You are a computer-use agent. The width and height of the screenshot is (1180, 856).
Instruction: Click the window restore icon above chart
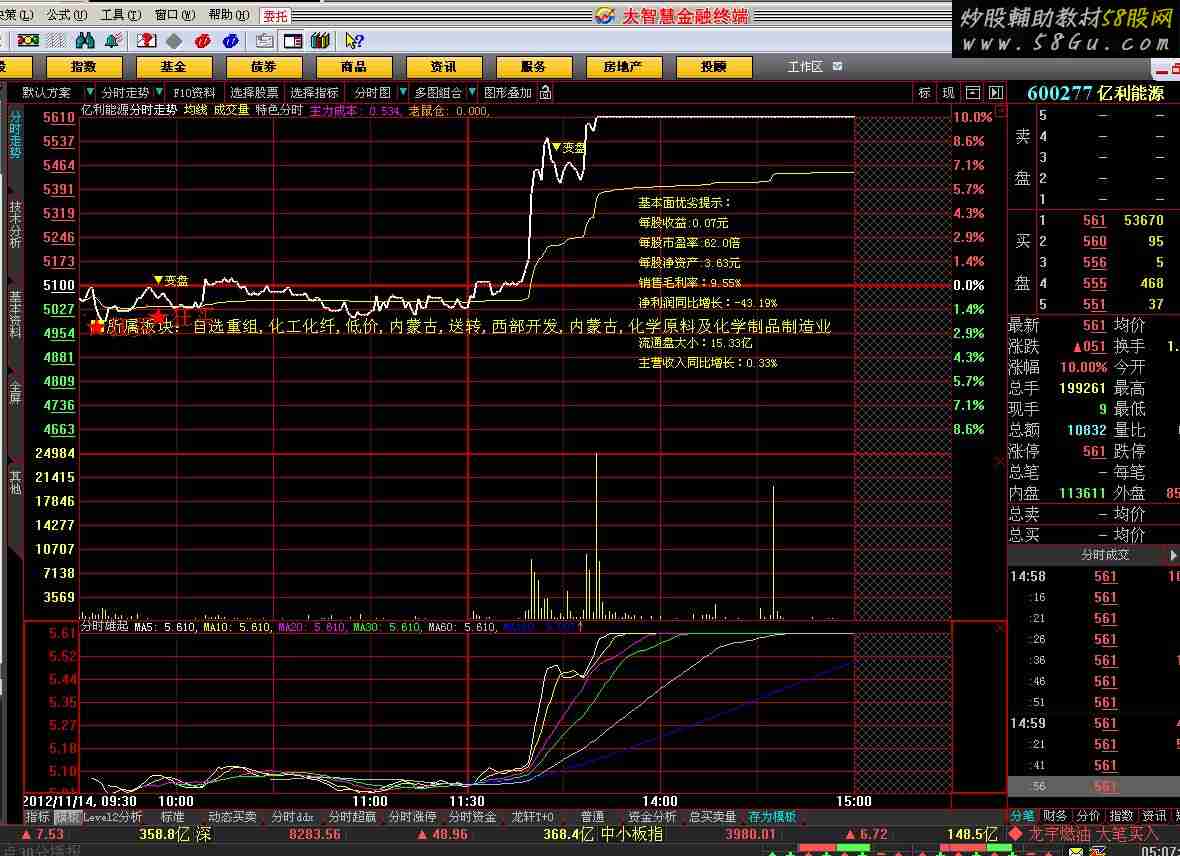973,93
